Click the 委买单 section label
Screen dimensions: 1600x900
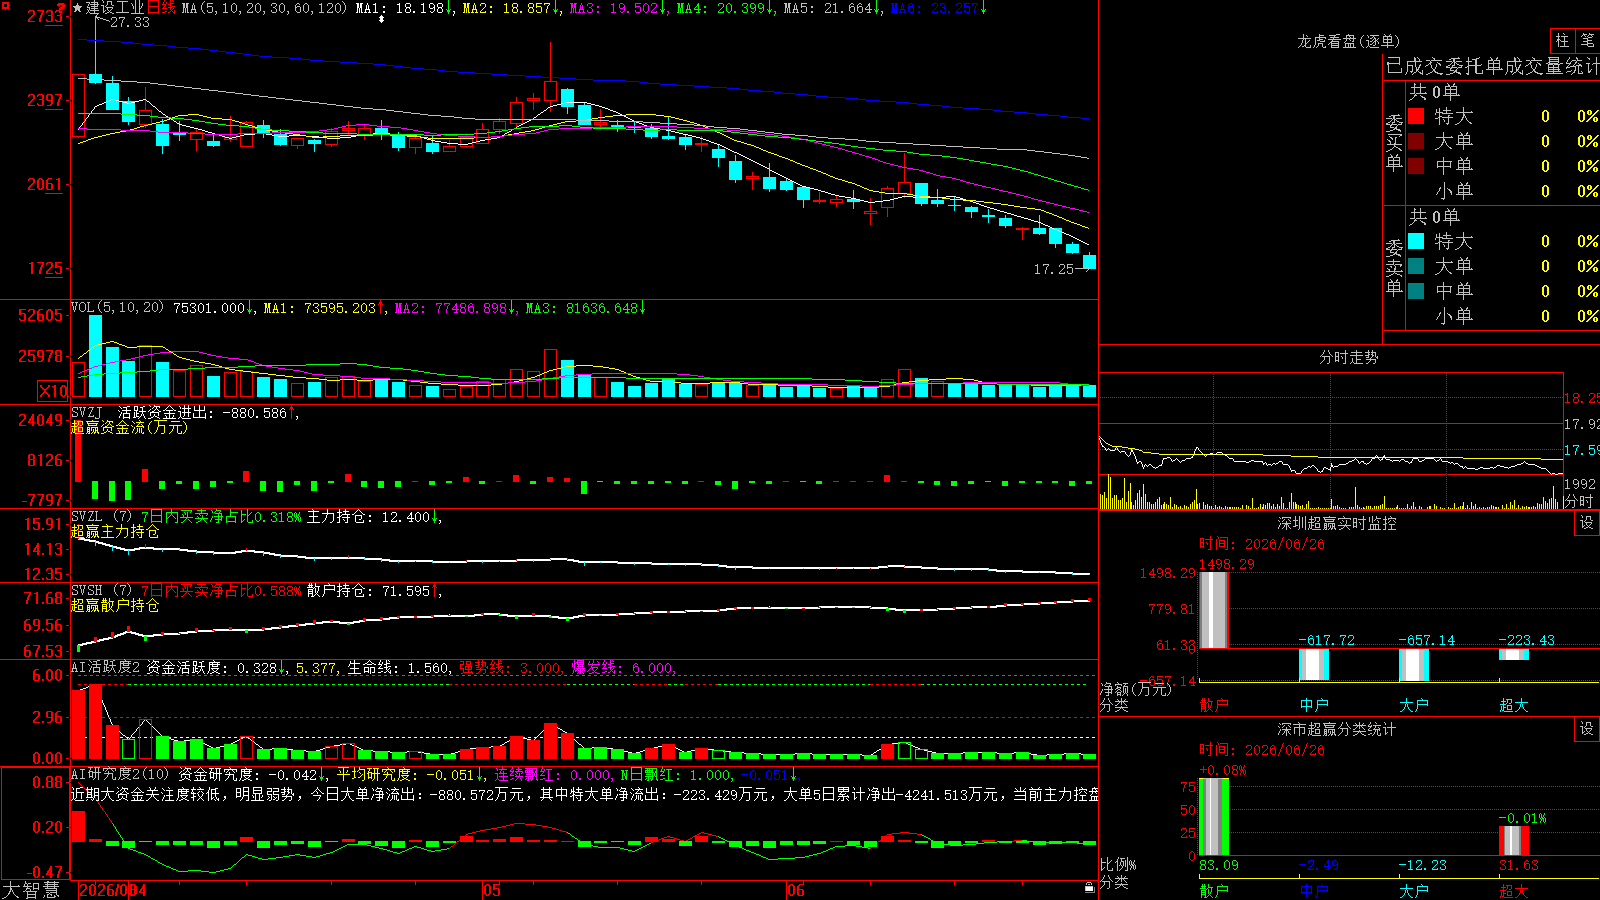tap(1394, 142)
